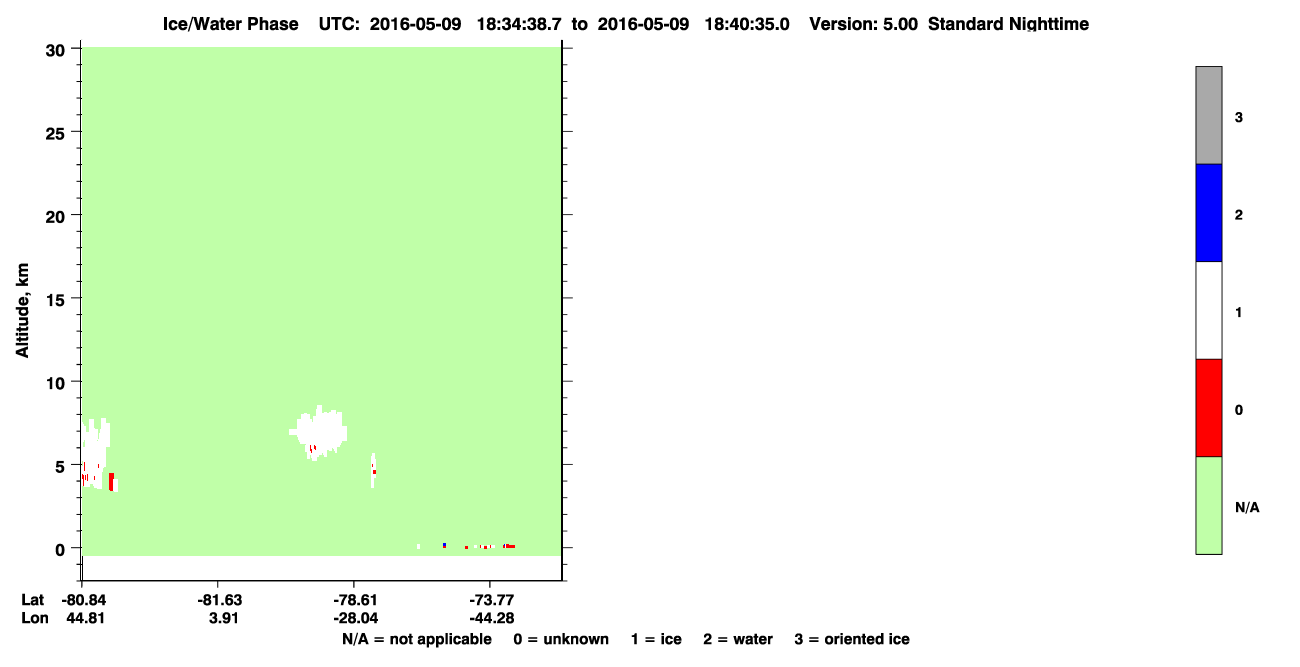Click legend text '2 = water'
Image resolution: width=1300 pixels, height=667 pixels.
(x=738, y=639)
